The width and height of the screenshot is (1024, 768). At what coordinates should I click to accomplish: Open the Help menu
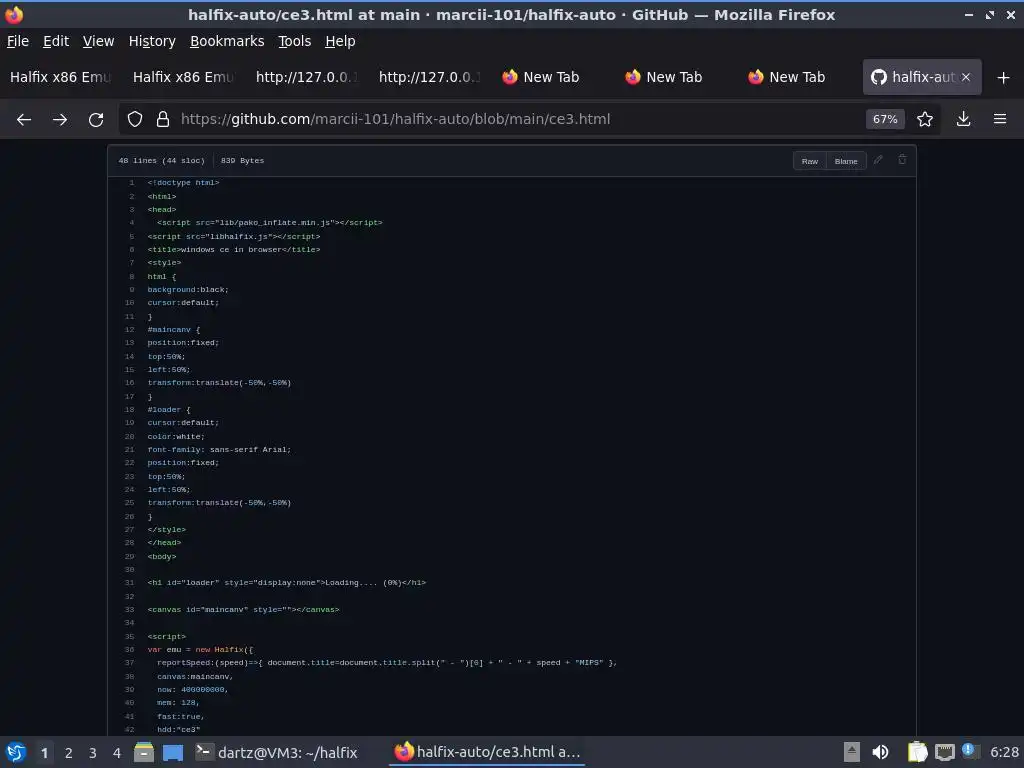pos(340,41)
